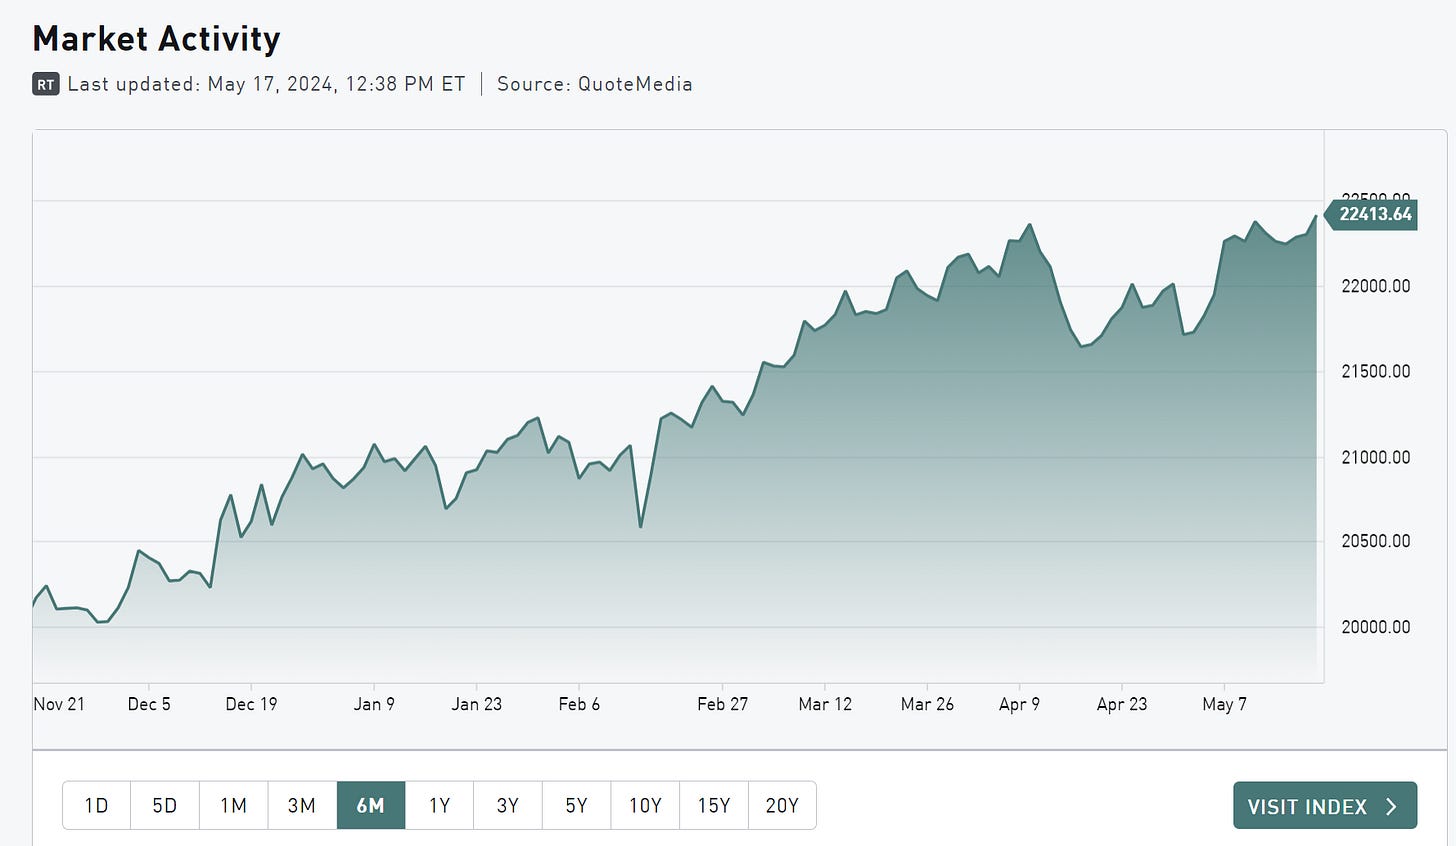Click the 22413.64 current price tag

pyautogui.click(x=1374, y=214)
